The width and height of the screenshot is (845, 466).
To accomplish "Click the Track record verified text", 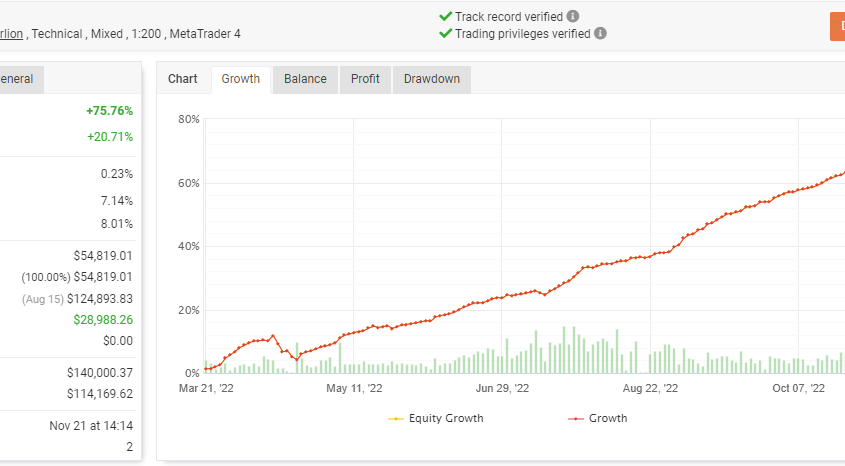I will (x=508, y=17).
